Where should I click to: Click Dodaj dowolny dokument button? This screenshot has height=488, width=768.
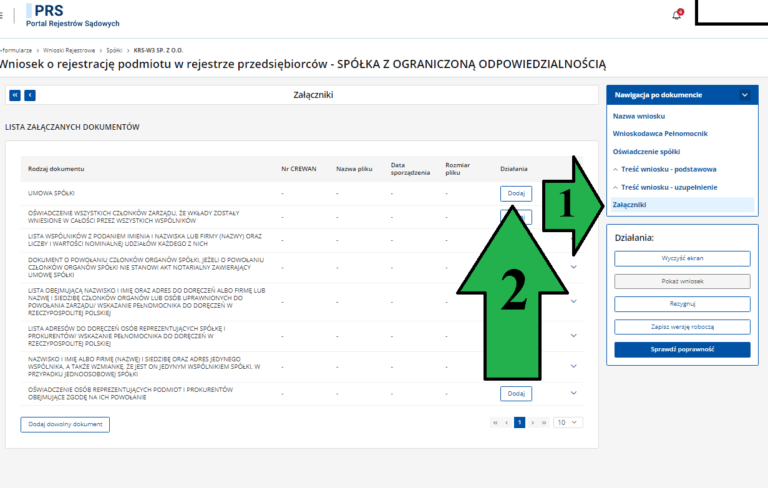tap(65, 424)
